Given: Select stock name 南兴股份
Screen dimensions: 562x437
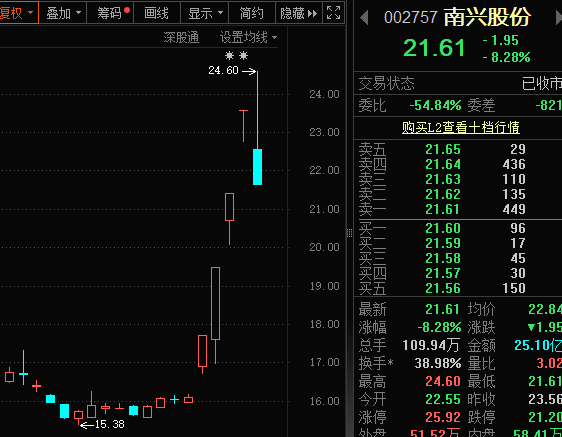Looking at the screenshot, I should point(487,17).
